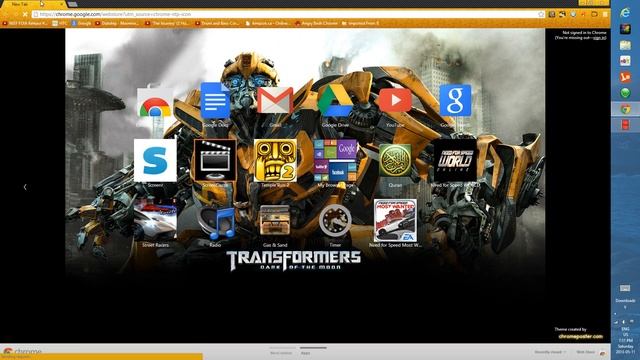Open the Google Docs app
The image size is (640, 360).
(215, 101)
